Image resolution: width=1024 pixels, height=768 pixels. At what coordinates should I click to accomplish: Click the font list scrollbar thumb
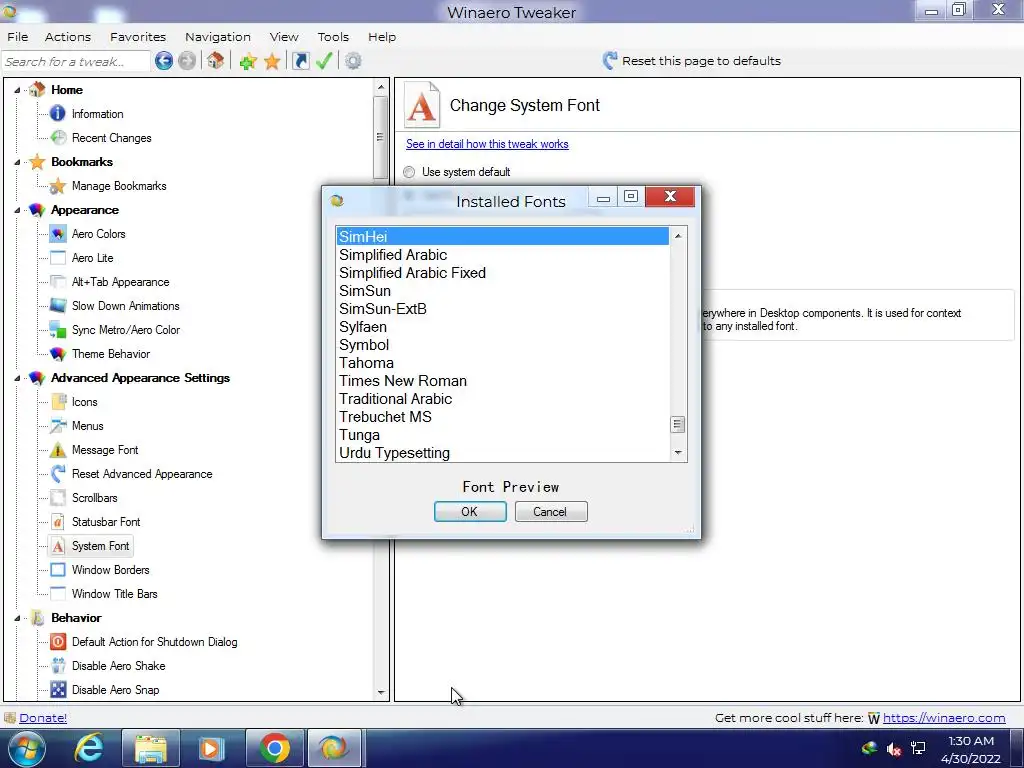click(x=678, y=424)
